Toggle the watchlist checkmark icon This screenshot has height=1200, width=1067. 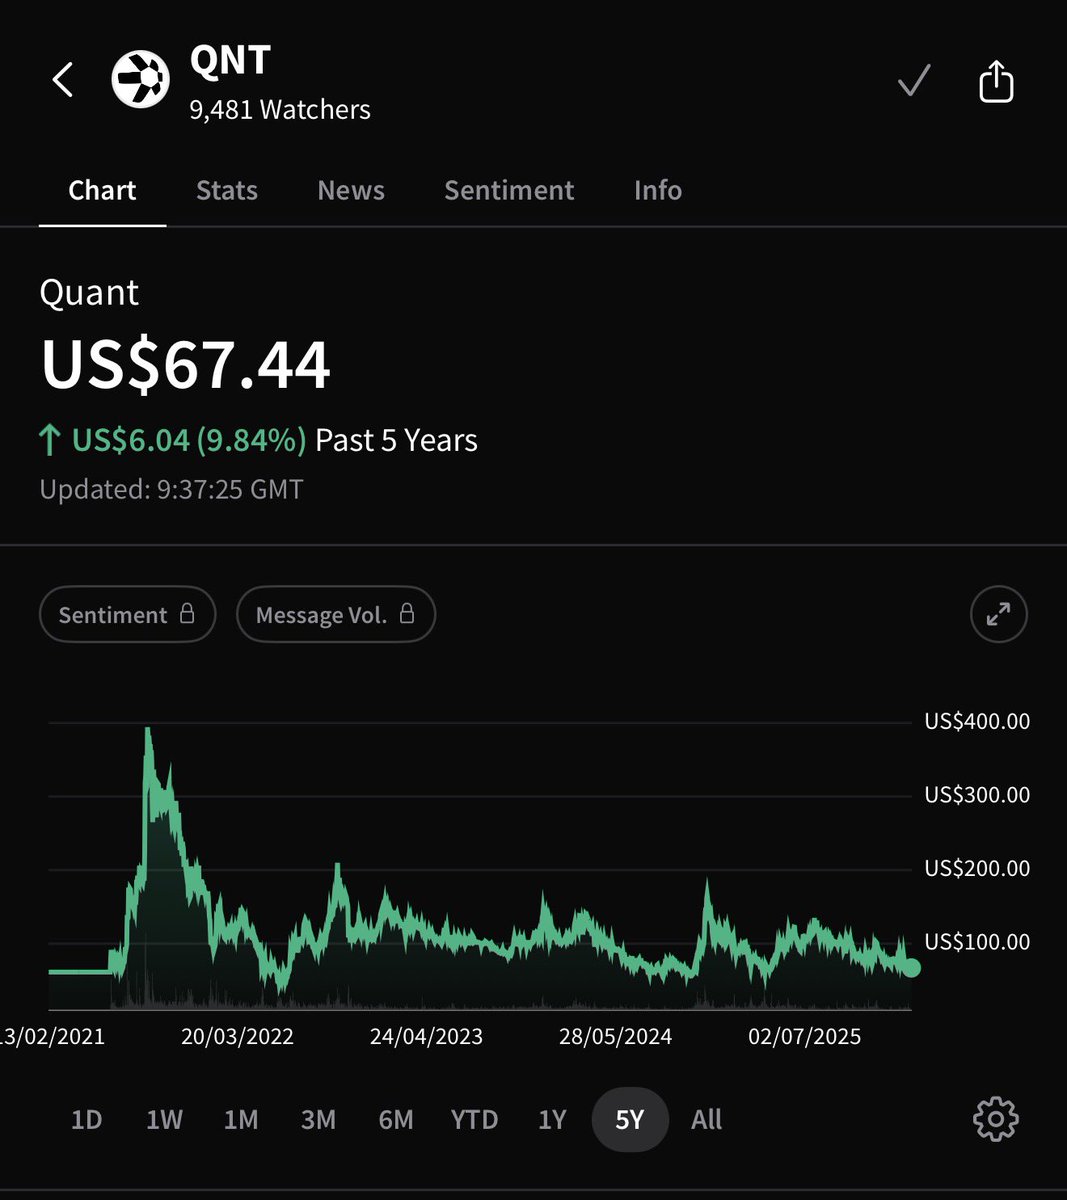coord(914,80)
